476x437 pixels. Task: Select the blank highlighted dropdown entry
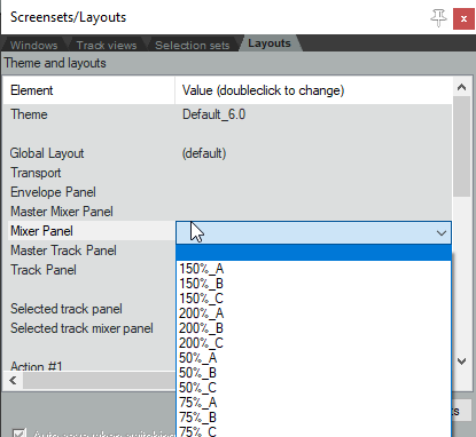pos(314,253)
